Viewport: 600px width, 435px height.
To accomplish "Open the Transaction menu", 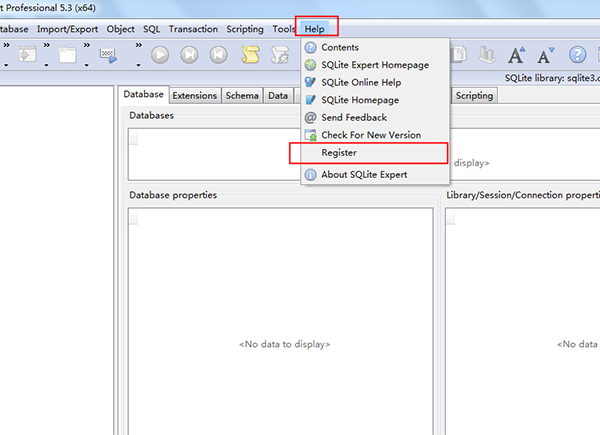I will (x=192, y=29).
